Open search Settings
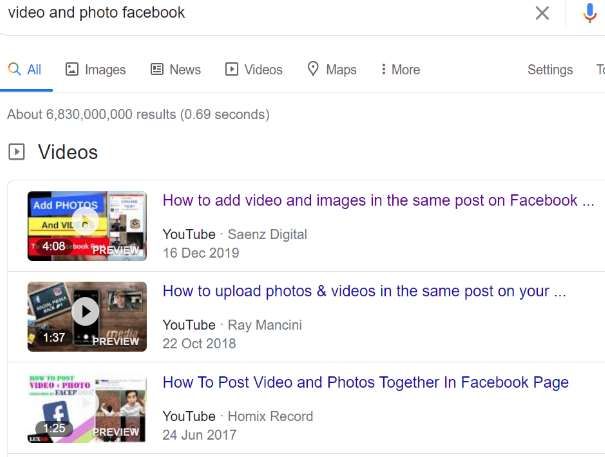Viewport: 605px width, 457px height. point(550,69)
